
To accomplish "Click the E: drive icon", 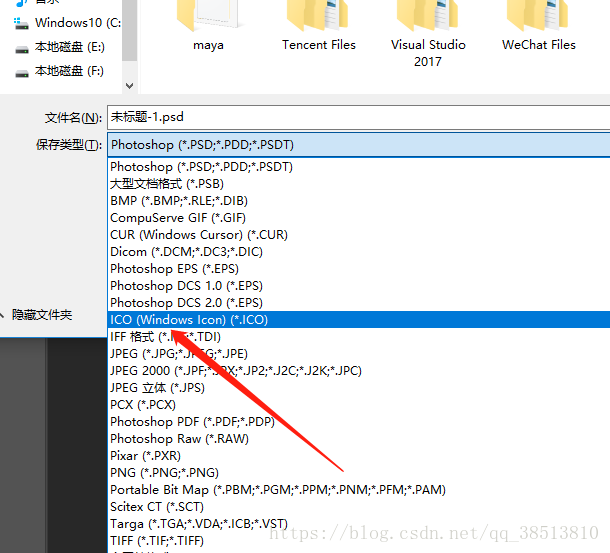I will click(x=22, y=49).
